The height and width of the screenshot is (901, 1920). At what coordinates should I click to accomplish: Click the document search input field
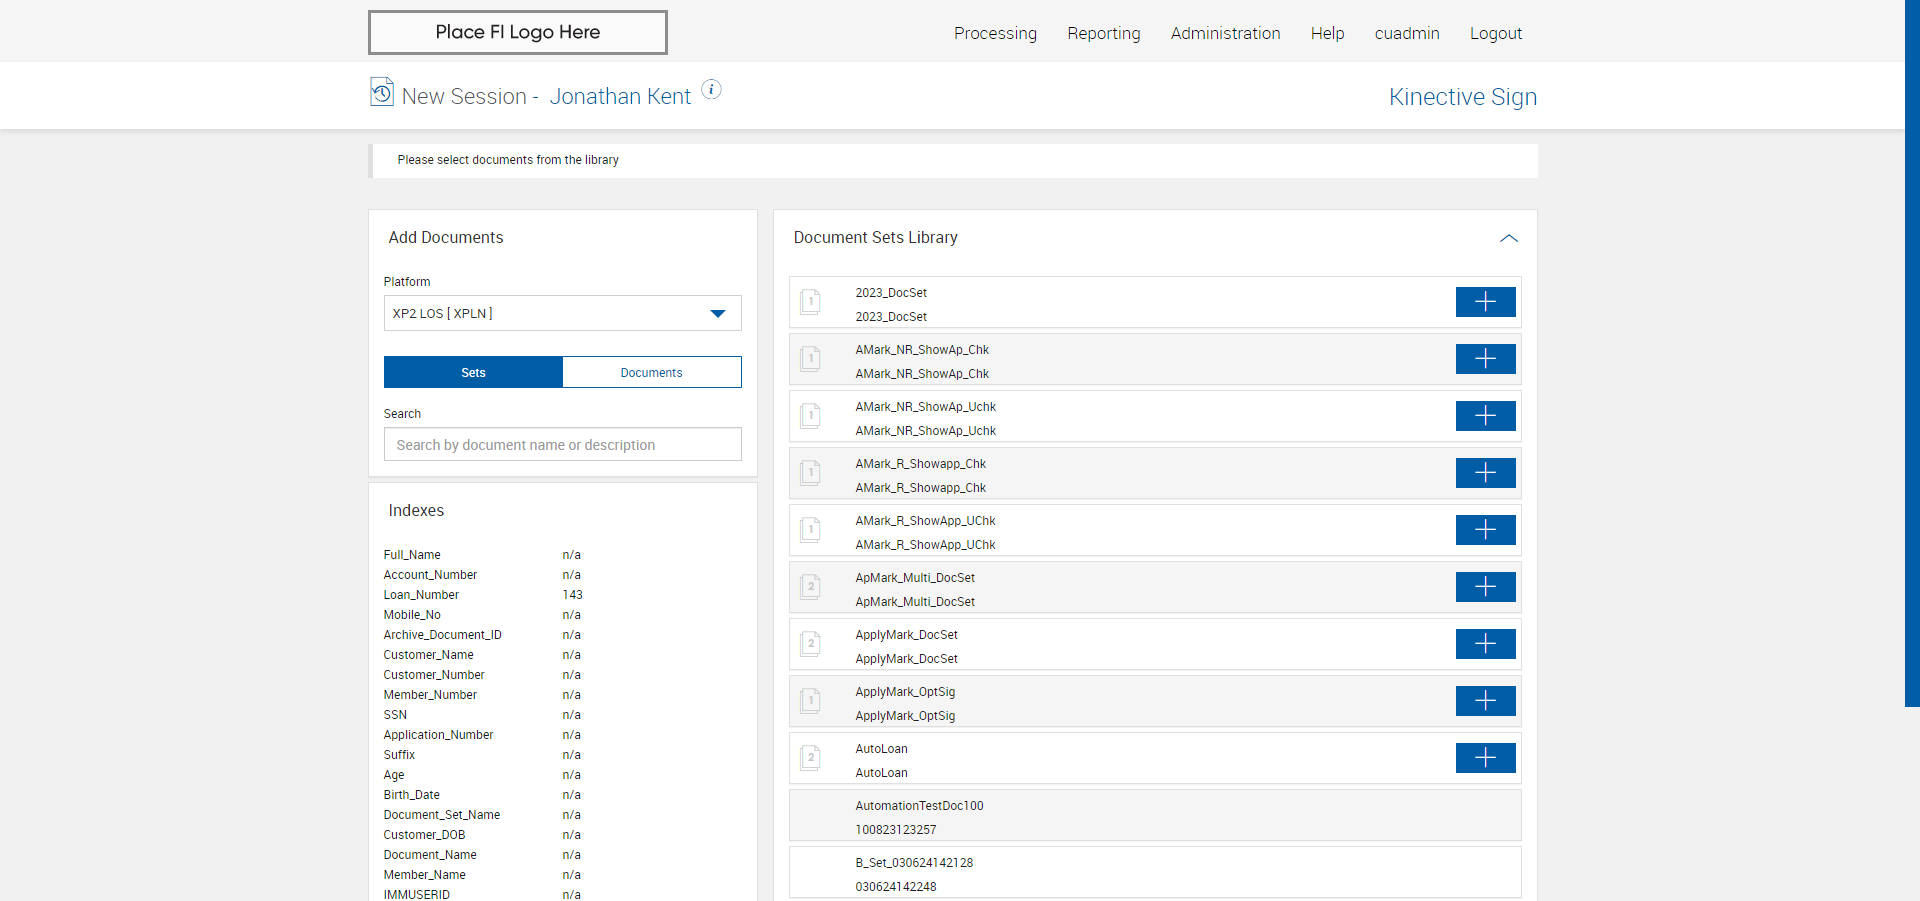[x=562, y=445]
